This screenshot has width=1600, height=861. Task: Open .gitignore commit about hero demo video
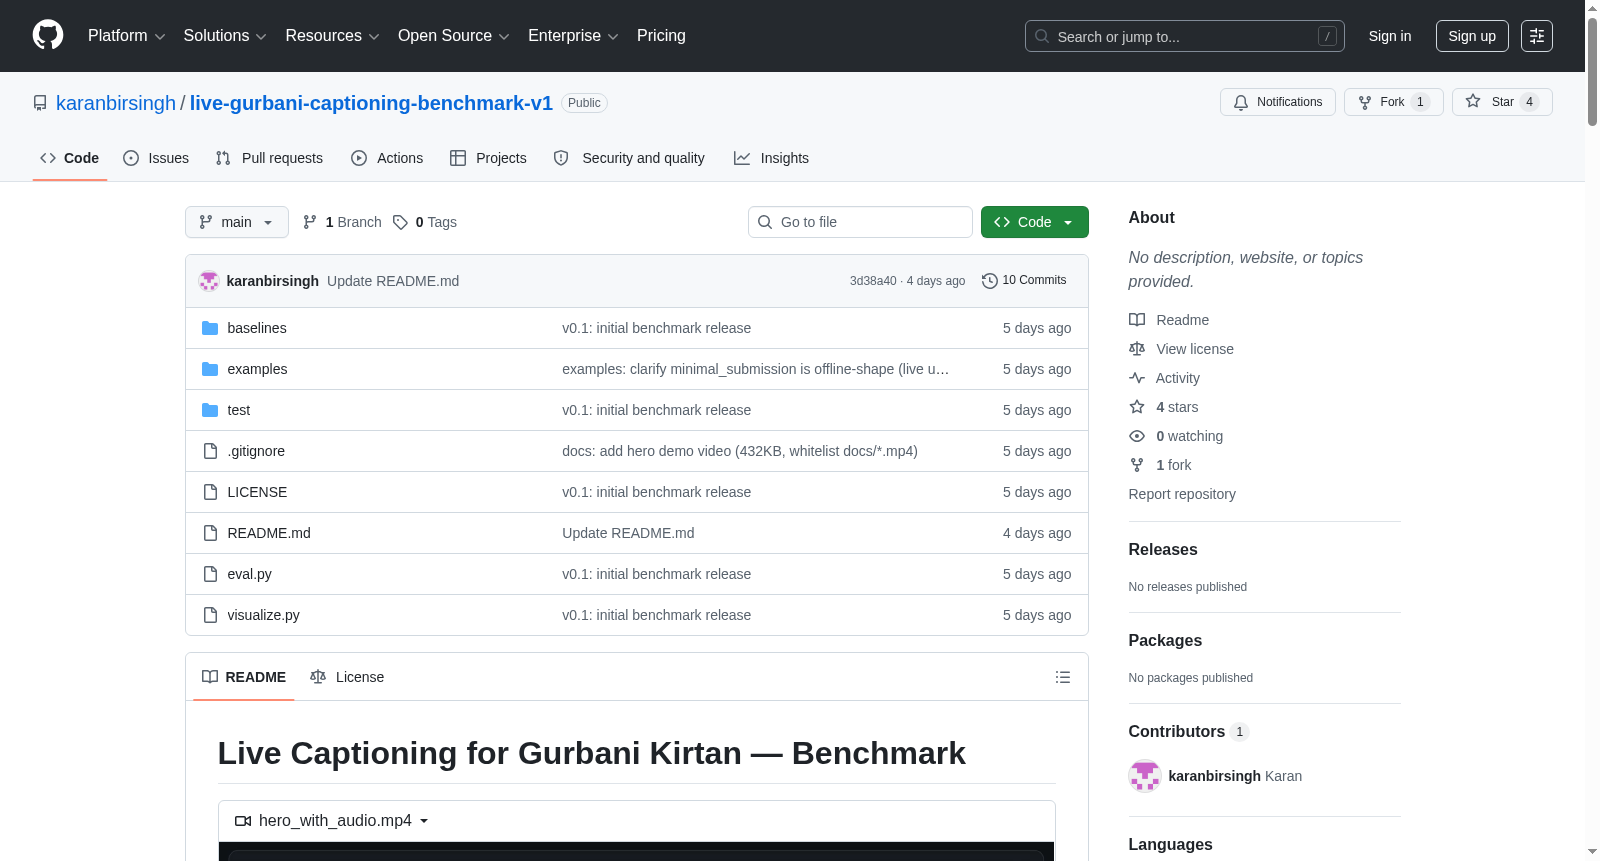[740, 451]
